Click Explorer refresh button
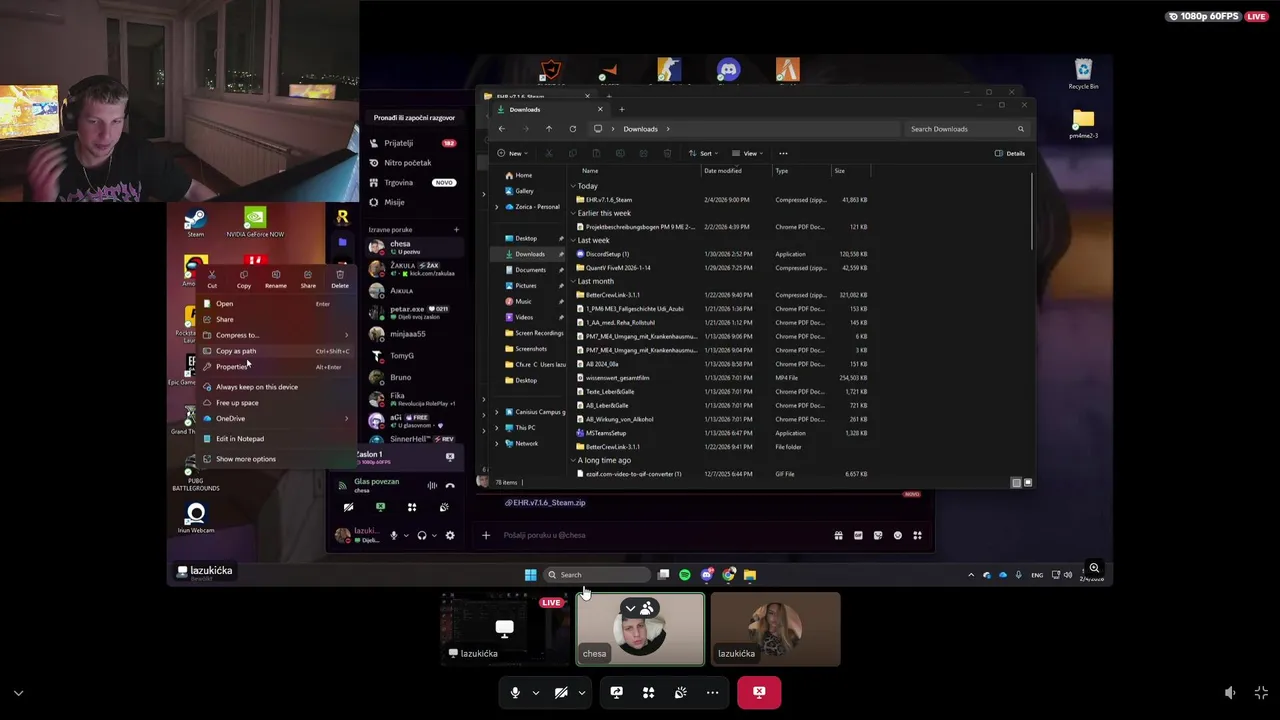This screenshot has width=1280, height=720. 572,129
